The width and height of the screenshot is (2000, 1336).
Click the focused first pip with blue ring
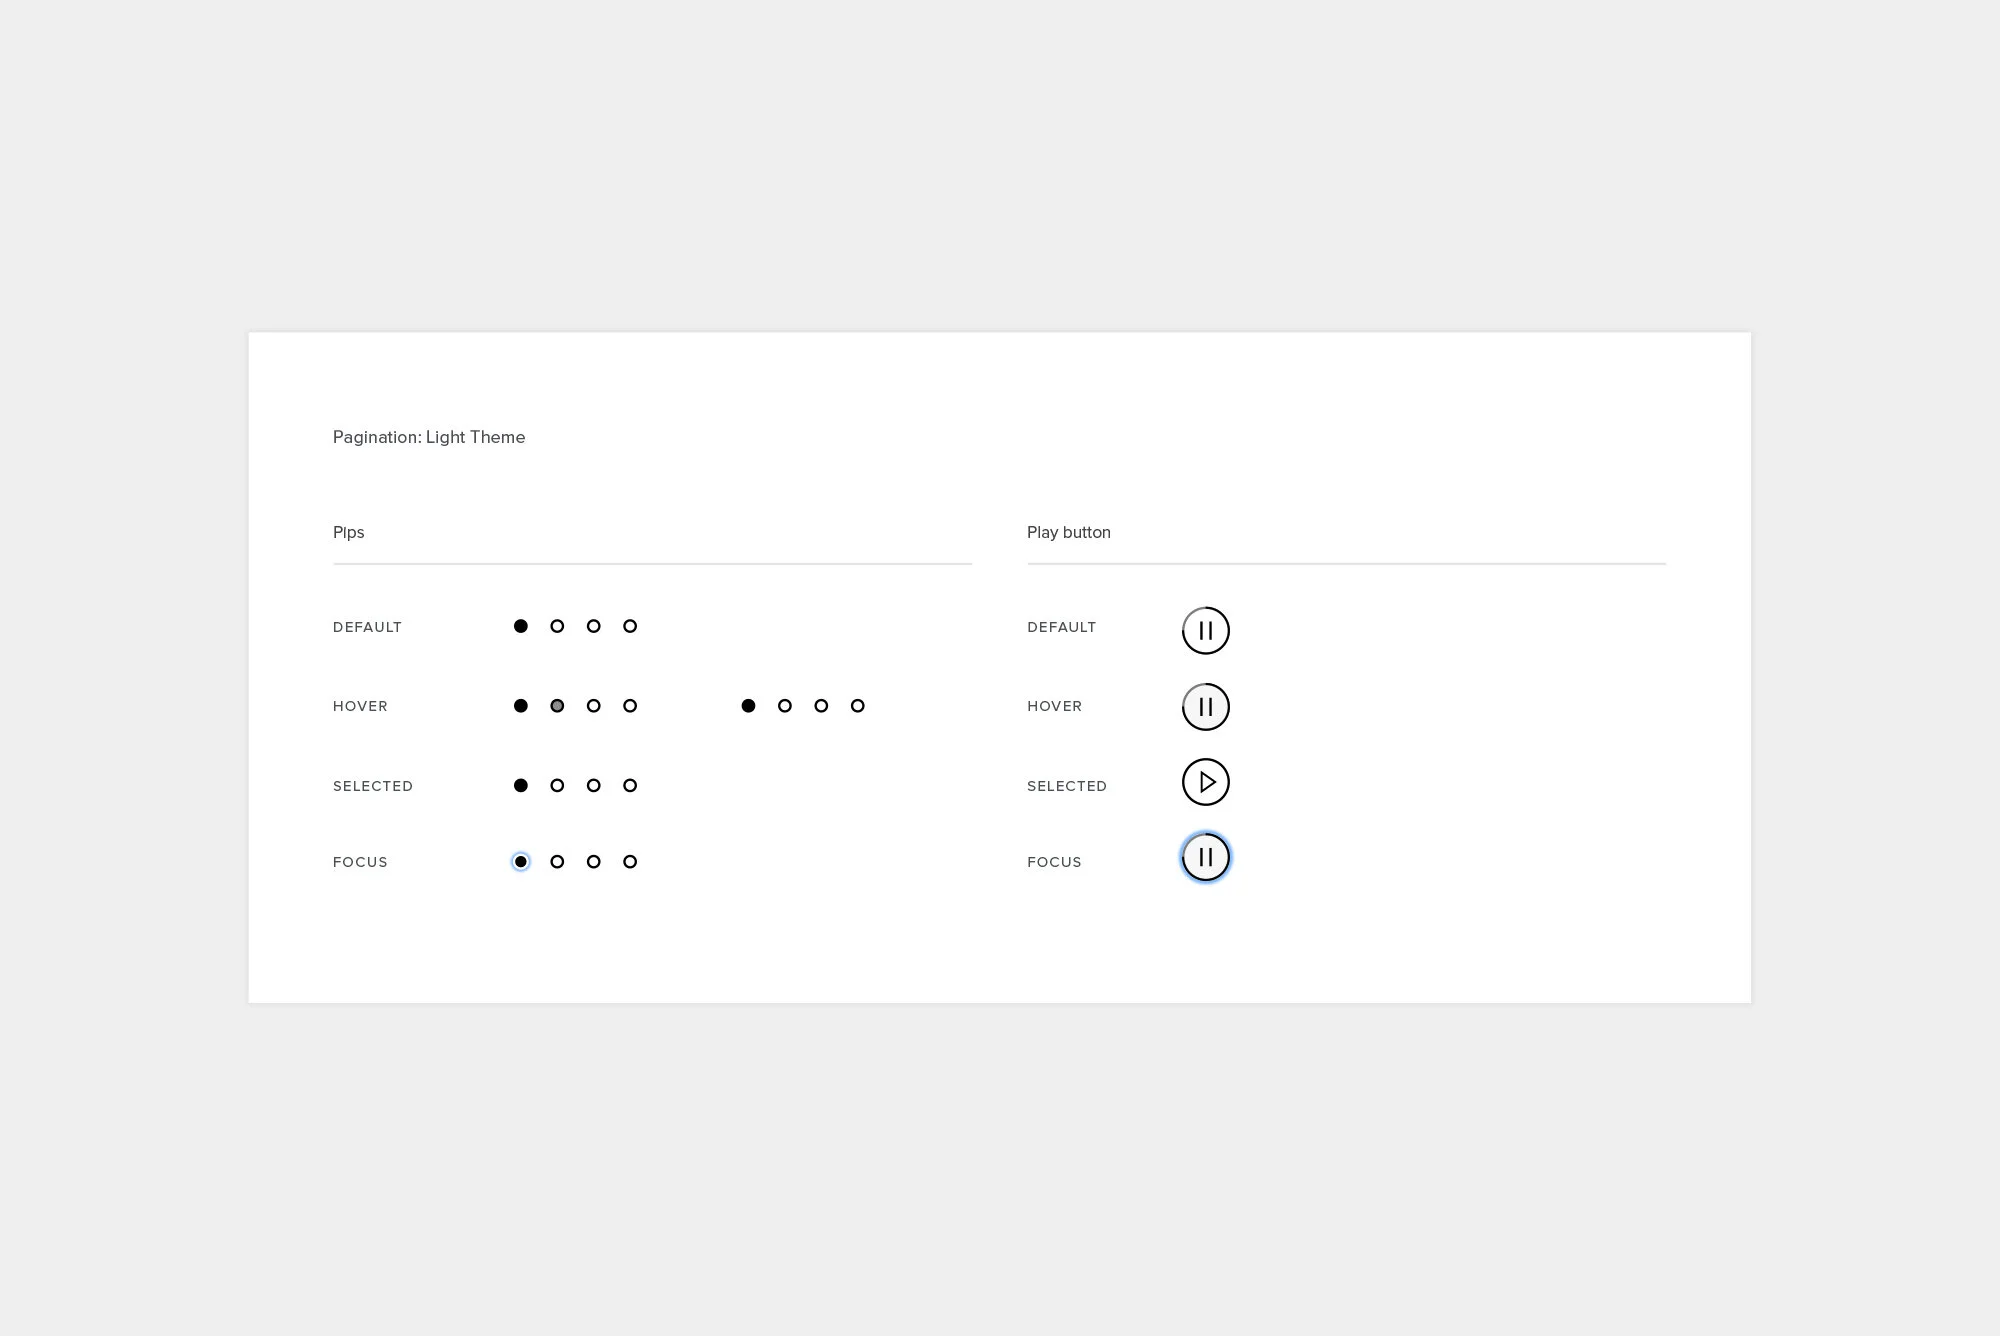click(x=520, y=861)
